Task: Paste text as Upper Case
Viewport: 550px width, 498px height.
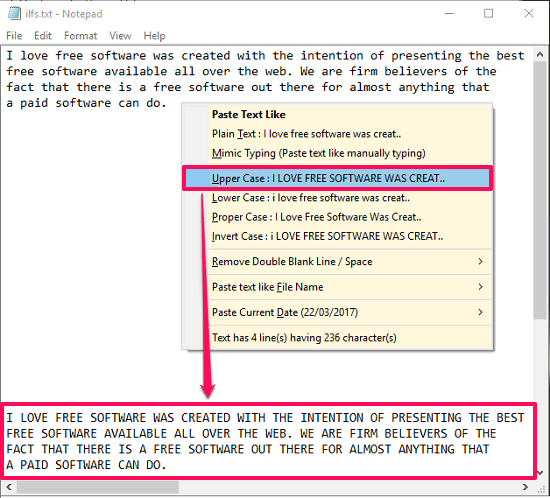Action: point(337,178)
